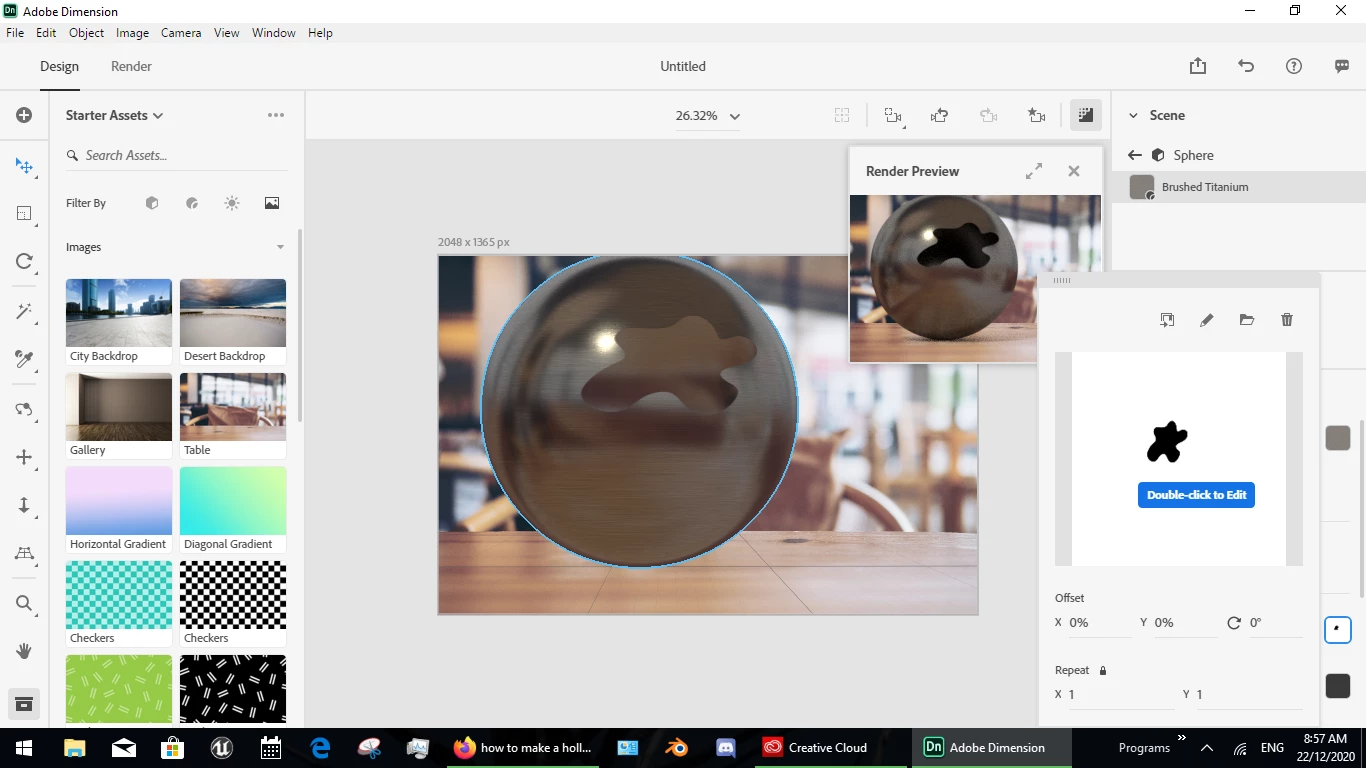Collapse the Scene panel chevron
This screenshot has width=1366, height=768.
pos(1134,116)
